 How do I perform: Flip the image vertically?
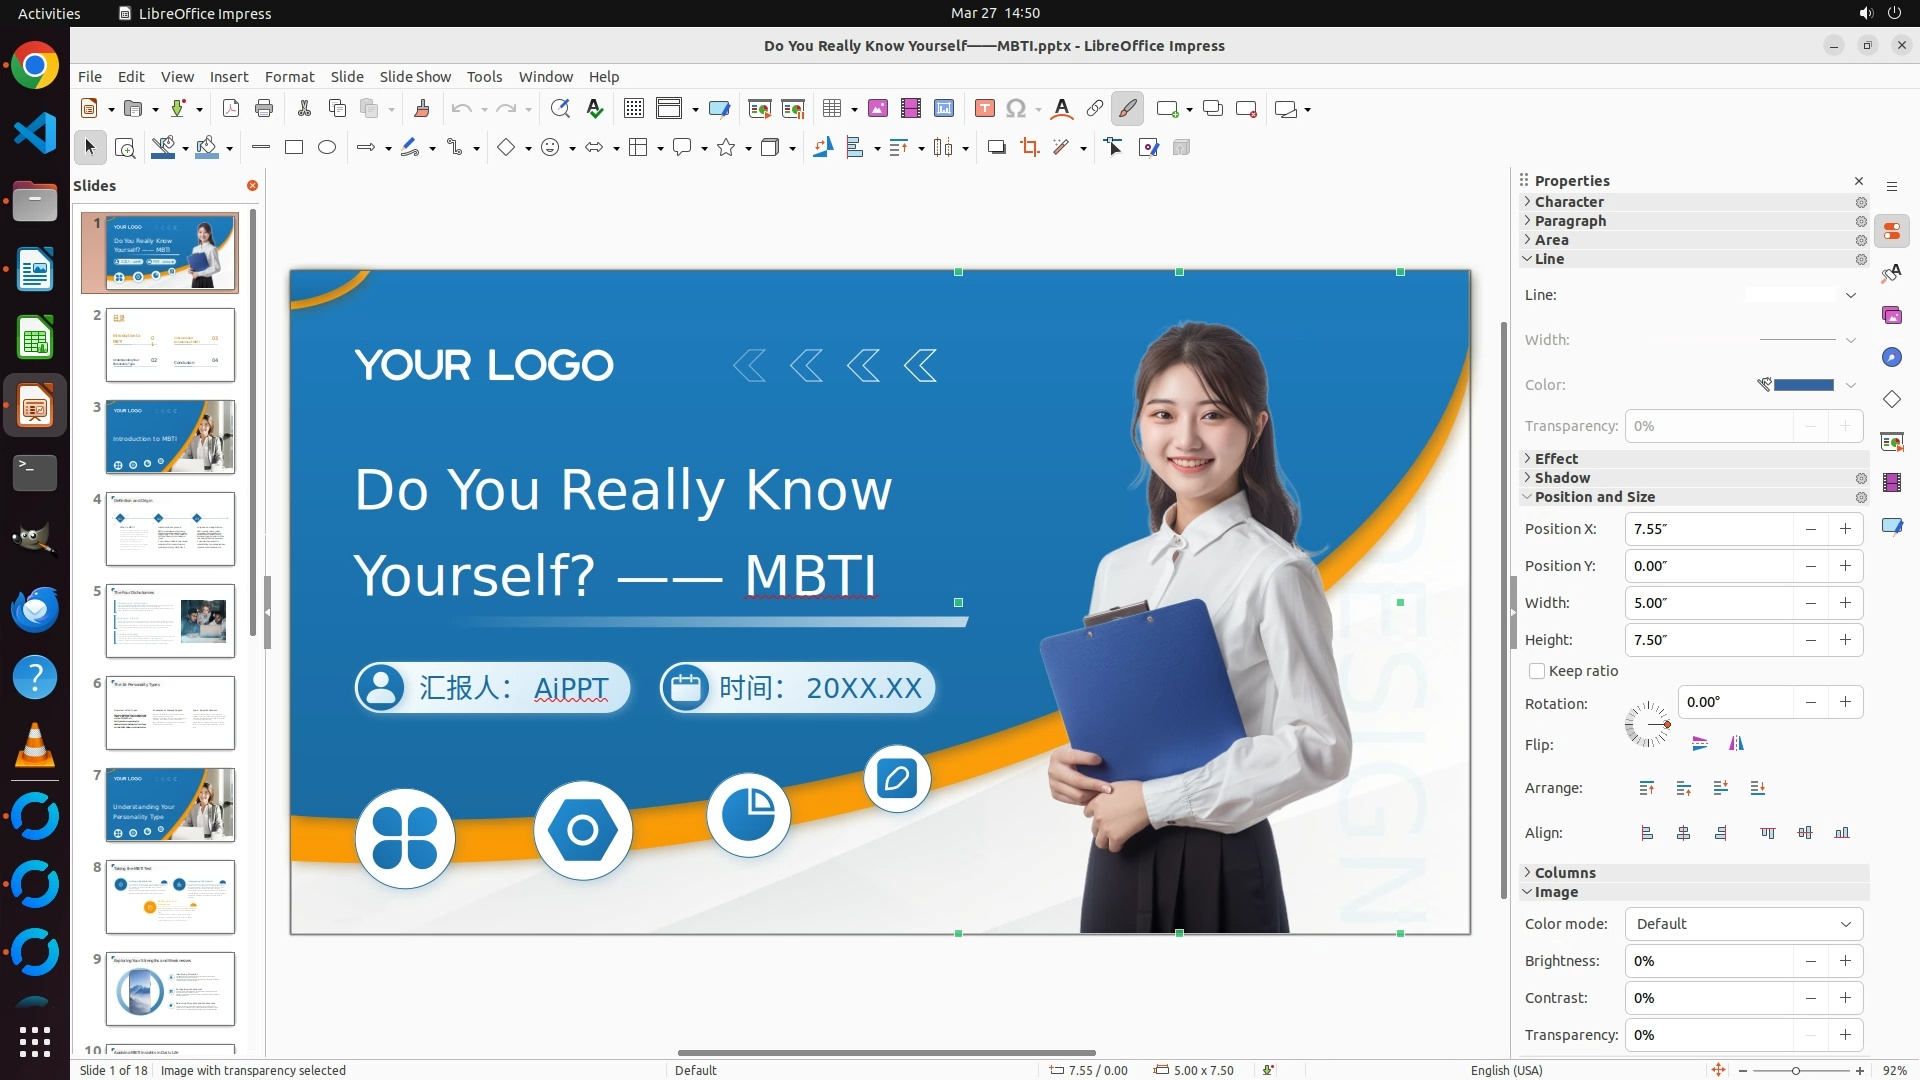click(1699, 743)
